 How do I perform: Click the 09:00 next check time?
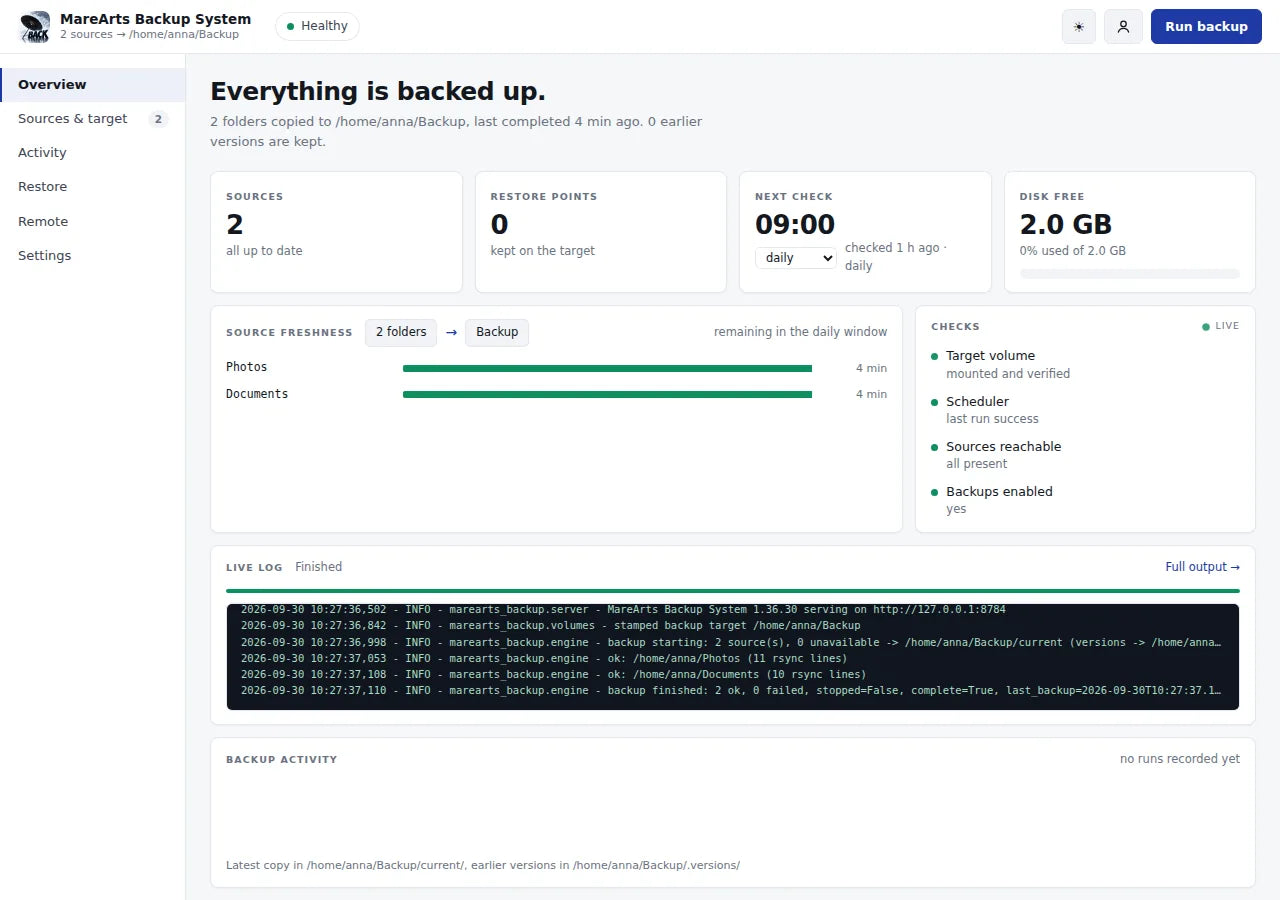795,224
